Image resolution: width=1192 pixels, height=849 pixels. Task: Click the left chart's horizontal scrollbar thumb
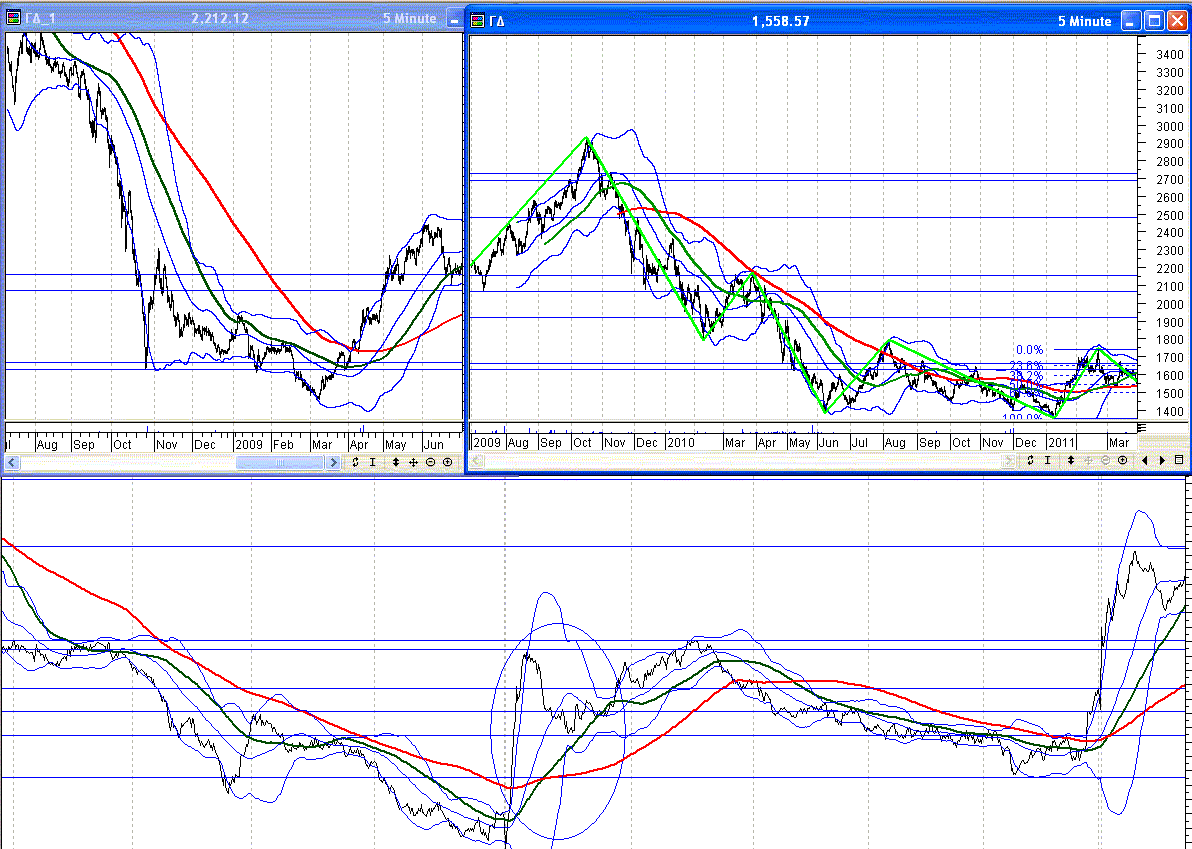(279, 463)
